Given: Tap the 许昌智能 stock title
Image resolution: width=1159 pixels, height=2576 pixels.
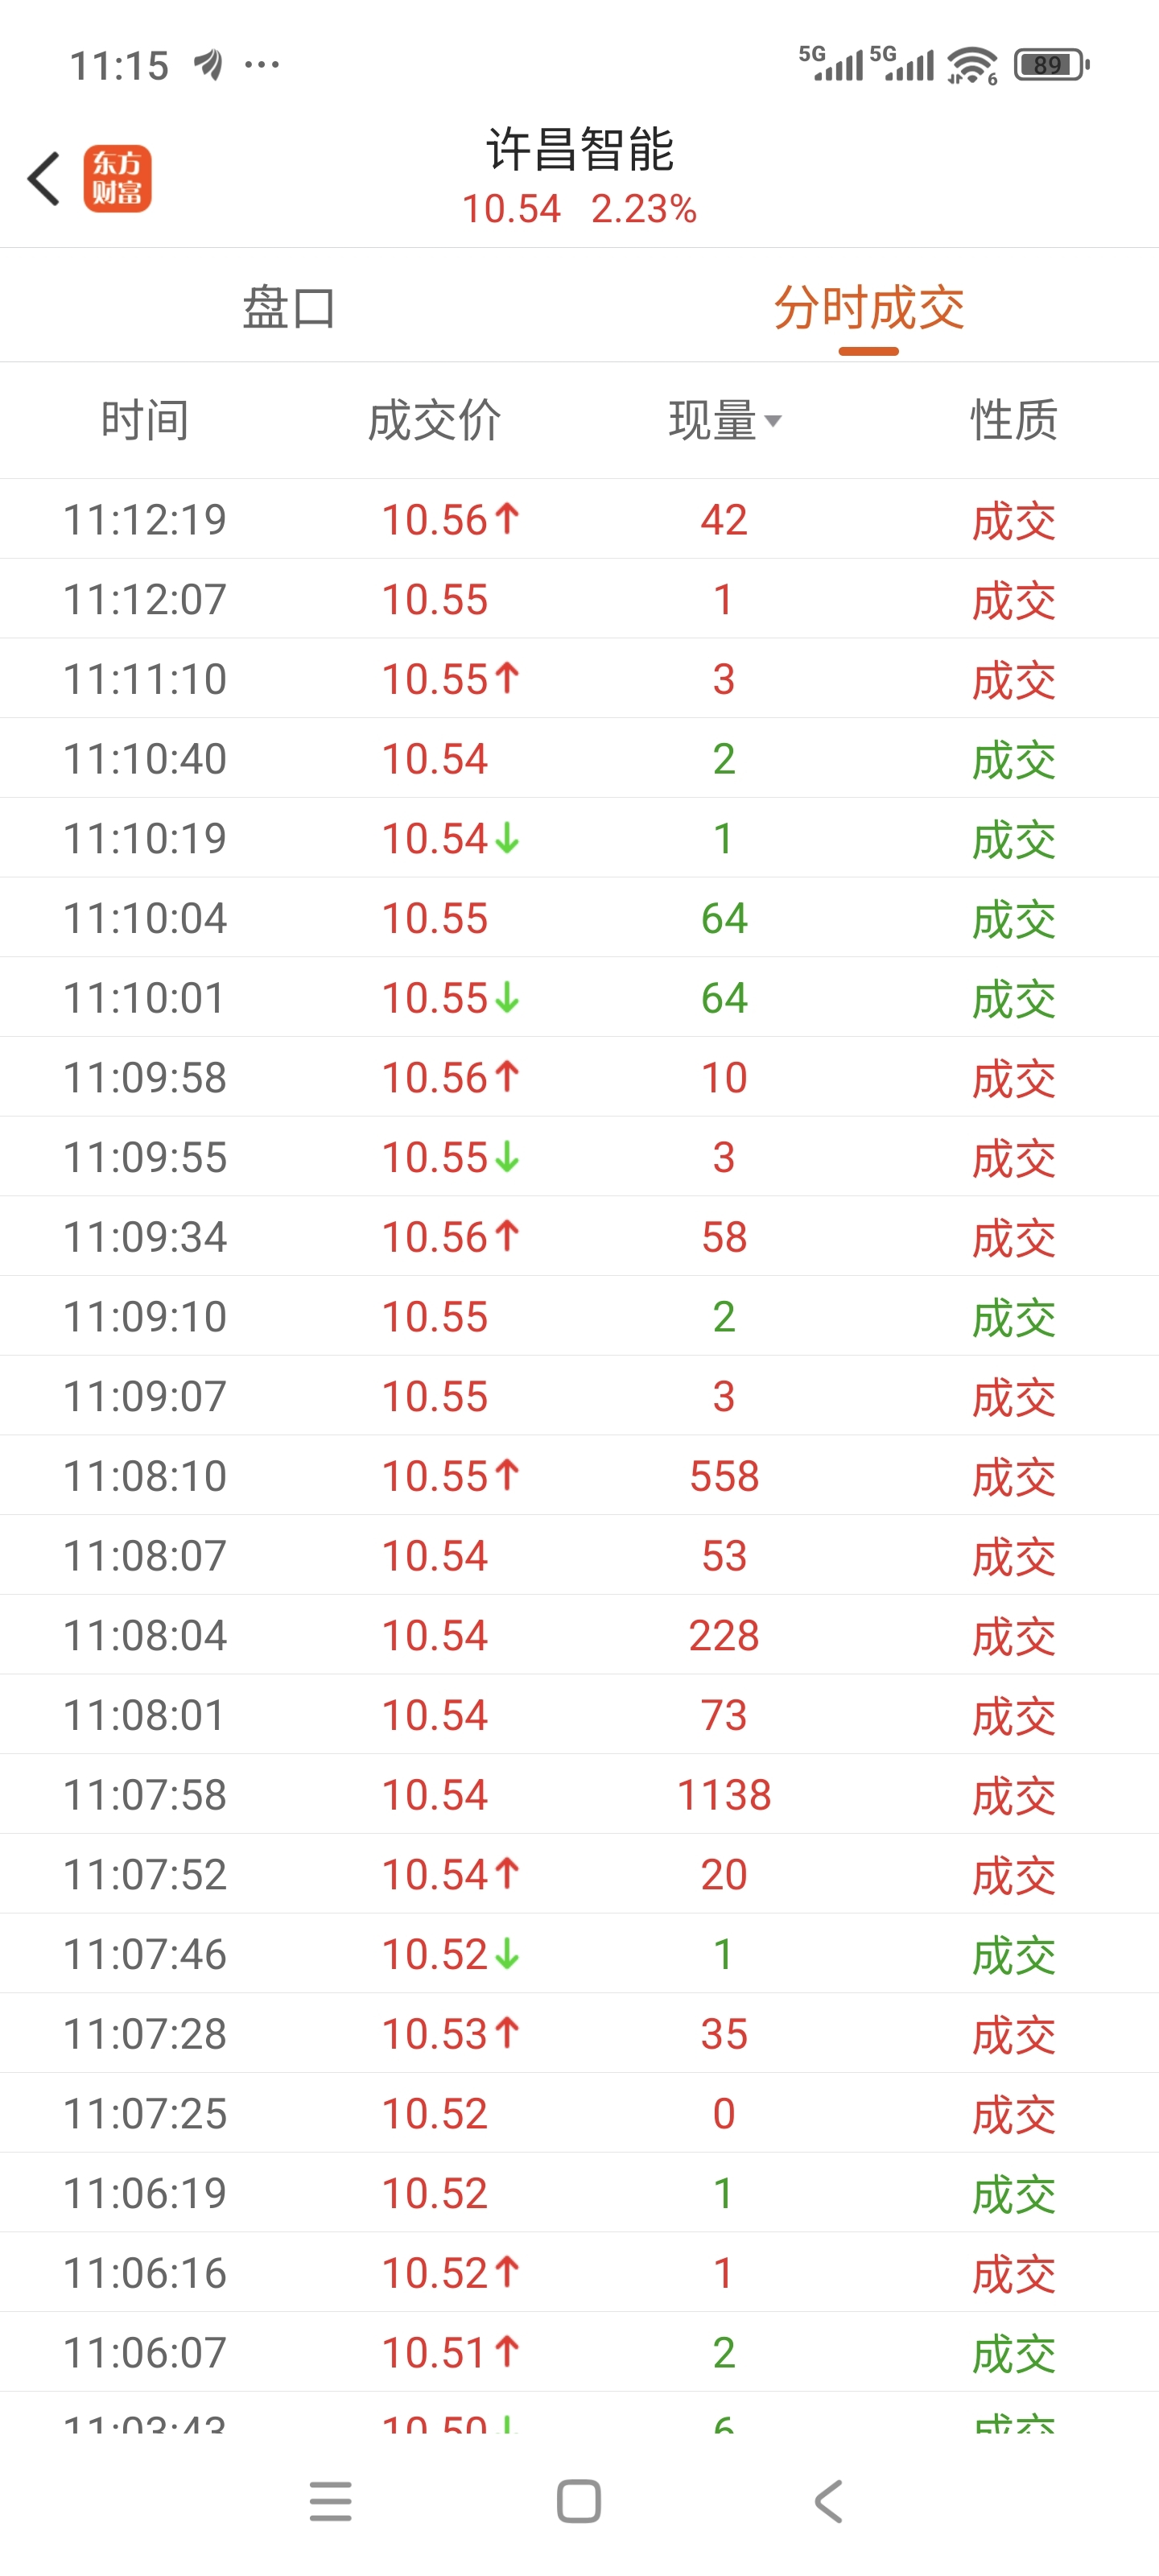Looking at the screenshot, I should [580, 150].
